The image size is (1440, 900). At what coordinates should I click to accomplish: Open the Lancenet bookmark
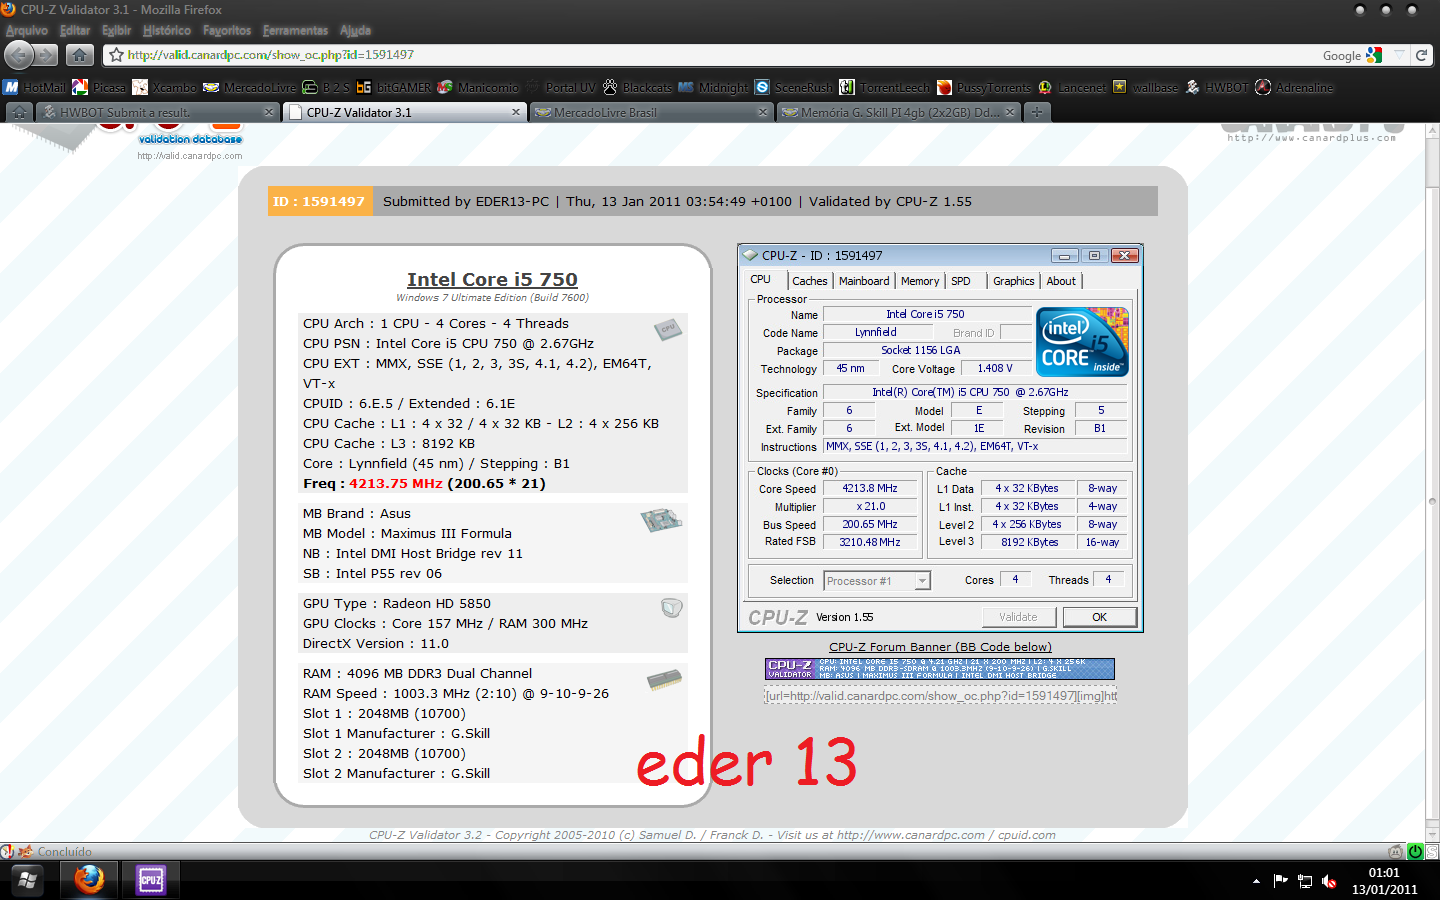click(x=1072, y=87)
